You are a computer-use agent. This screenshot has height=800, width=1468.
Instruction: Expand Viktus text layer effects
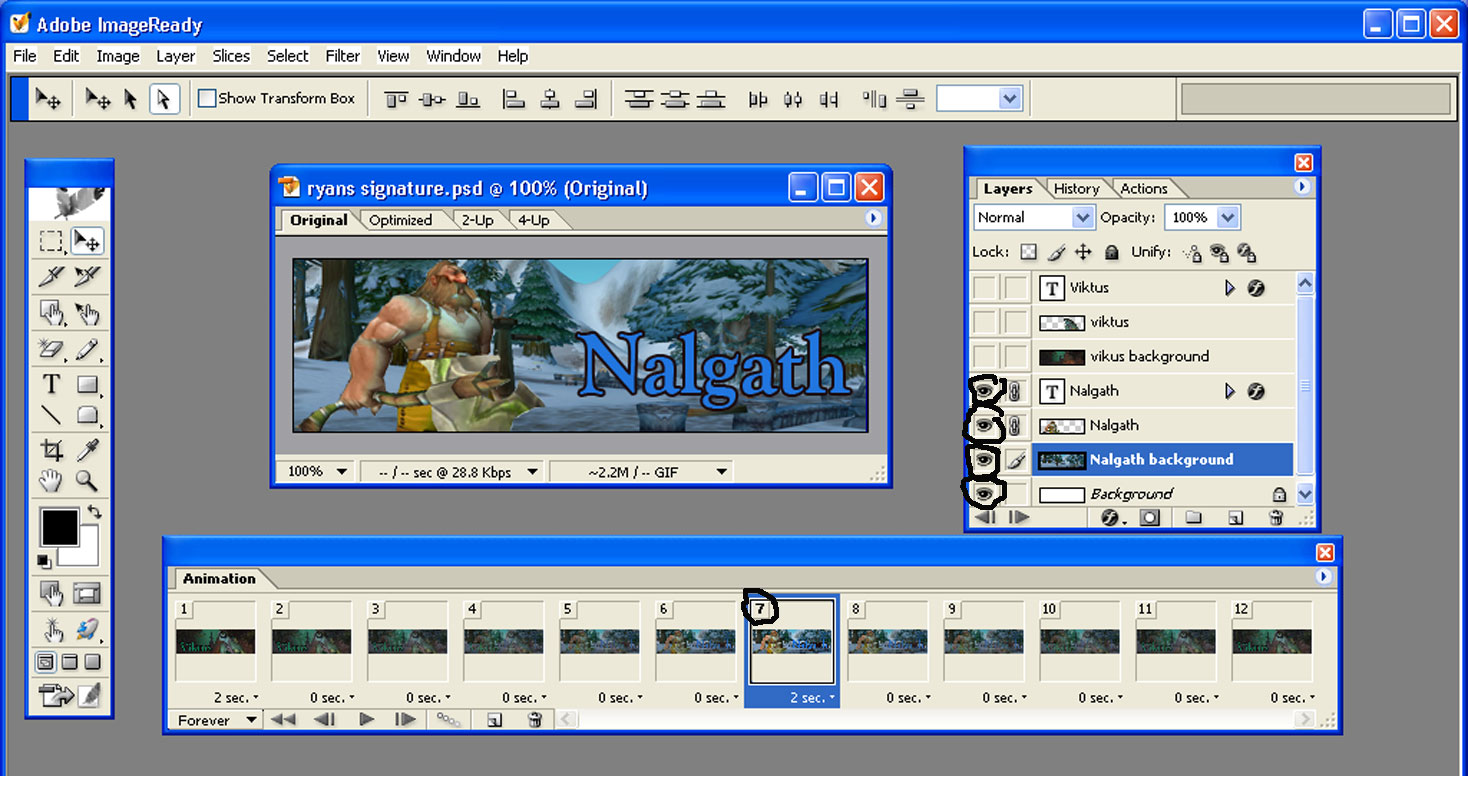(1230, 288)
